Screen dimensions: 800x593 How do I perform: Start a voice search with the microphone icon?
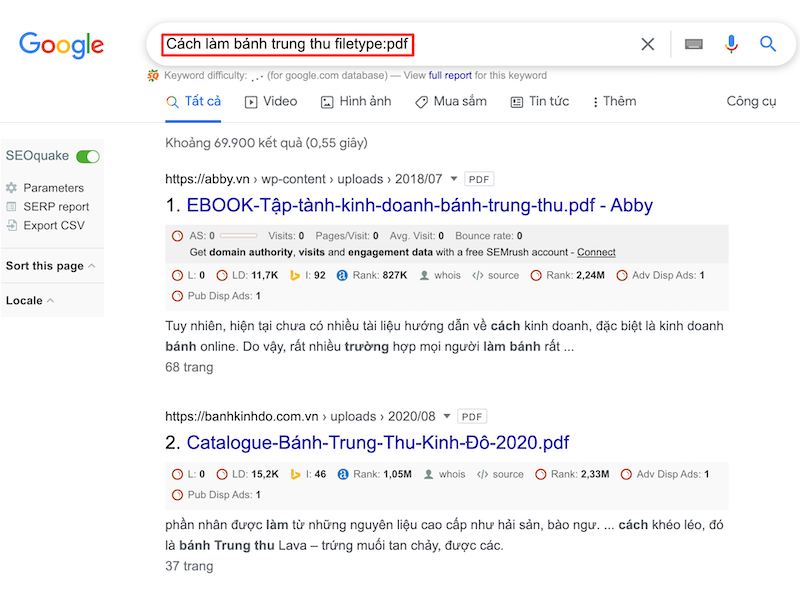pos(730,44)
